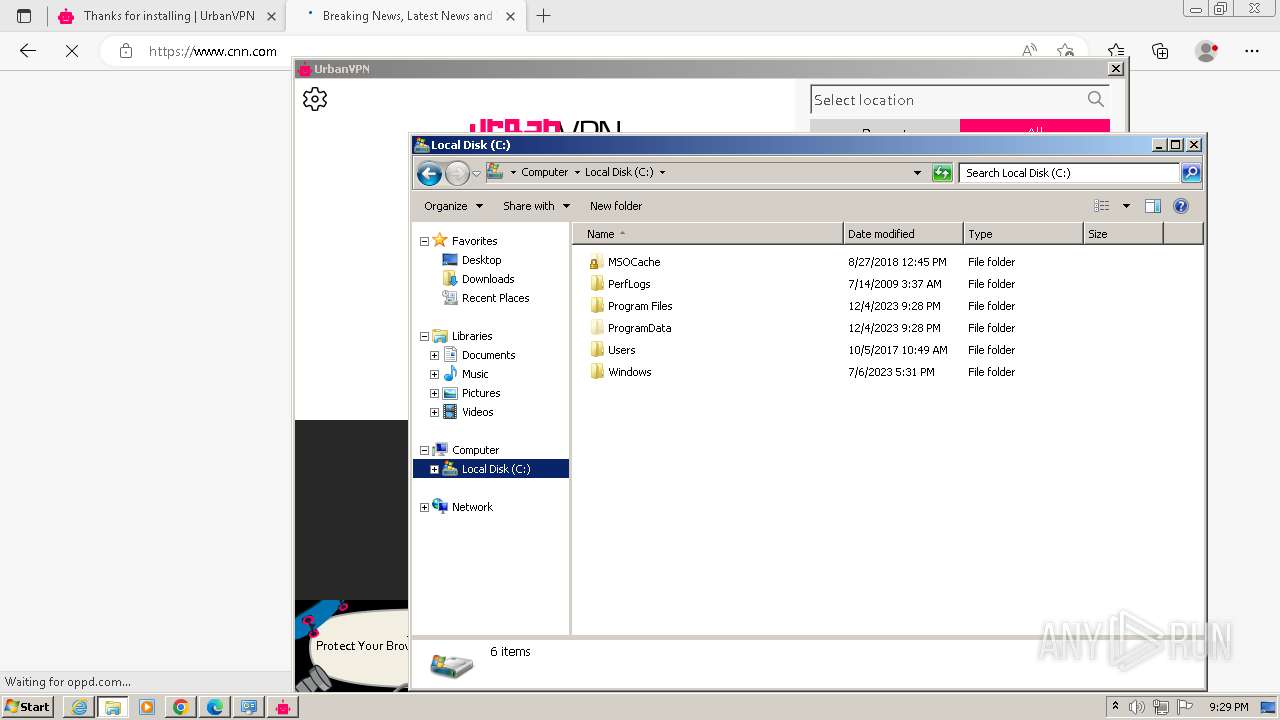Open browser Settings and more menu

tap(1252, 51)
